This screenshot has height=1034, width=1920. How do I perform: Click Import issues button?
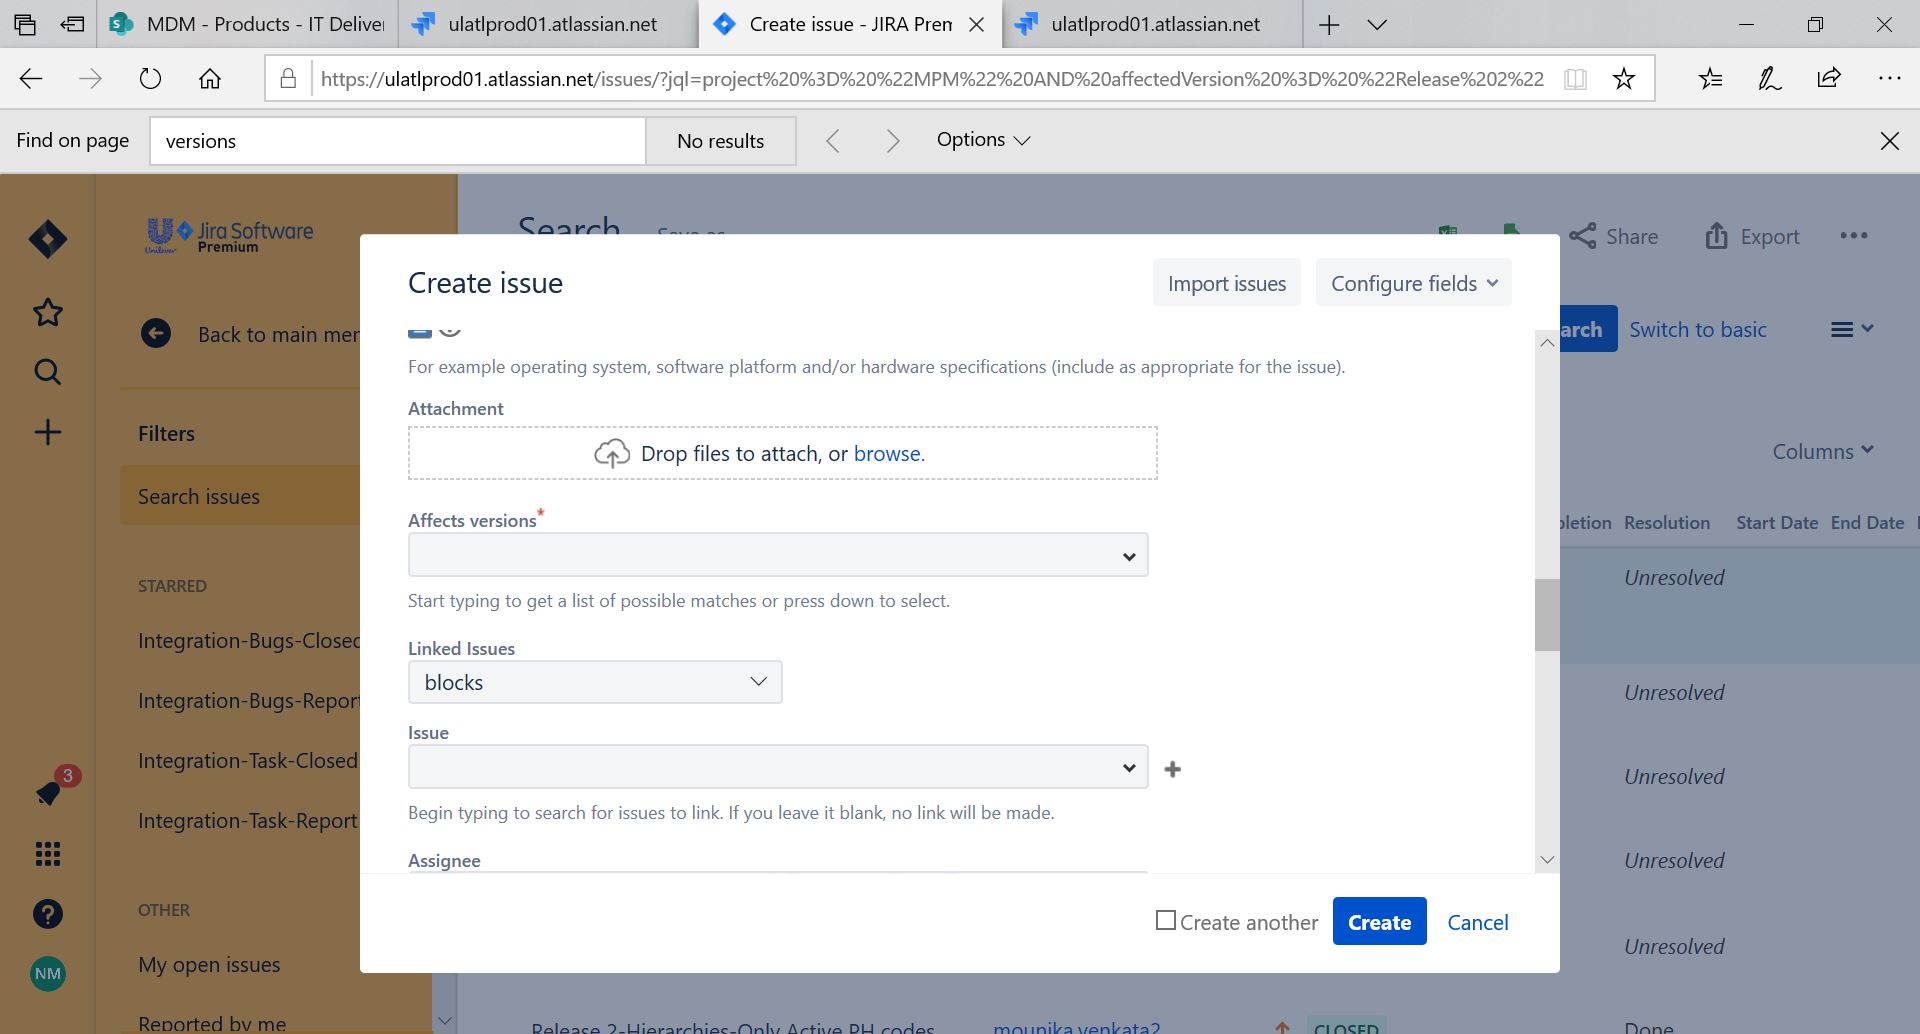point(1226,283)
